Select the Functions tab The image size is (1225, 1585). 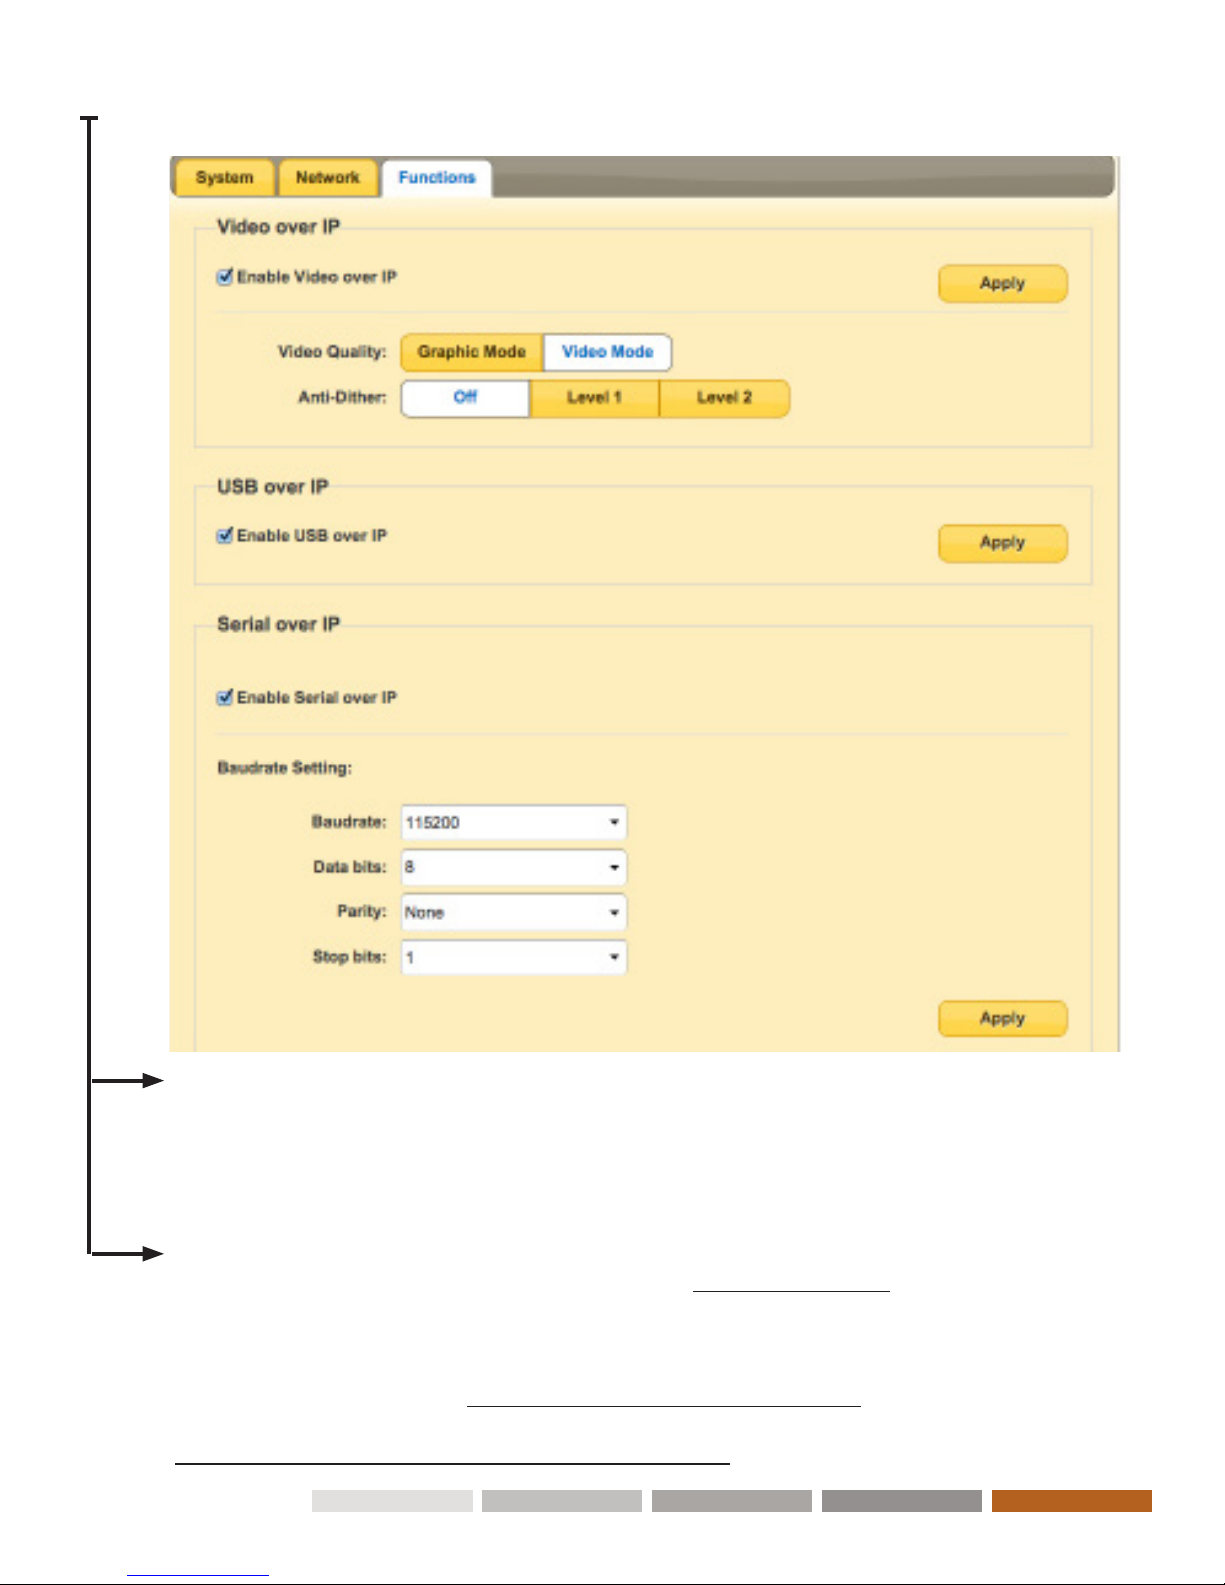click(x=436, y=178)
